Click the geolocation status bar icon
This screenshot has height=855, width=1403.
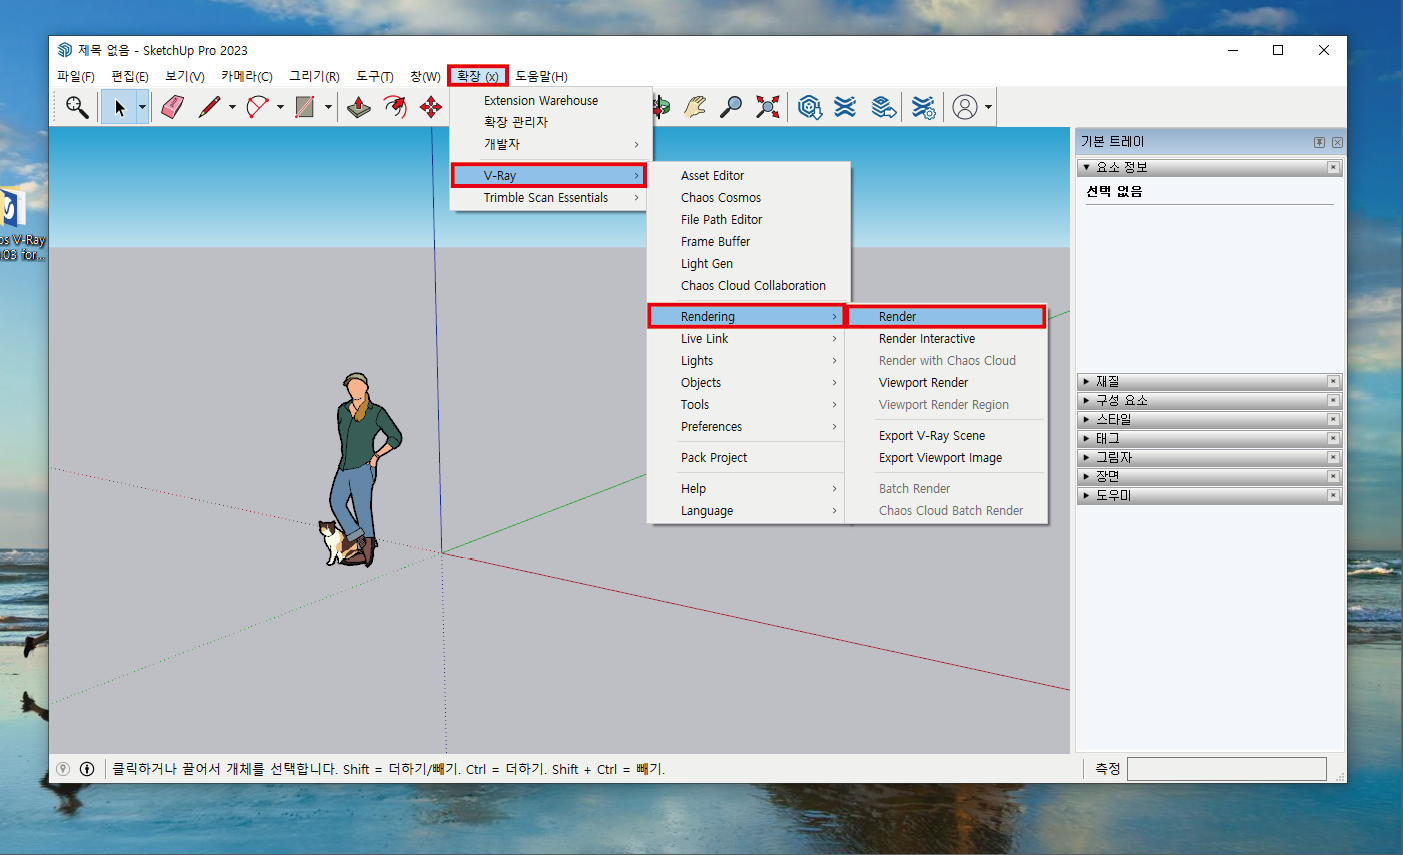coord(63,769)
